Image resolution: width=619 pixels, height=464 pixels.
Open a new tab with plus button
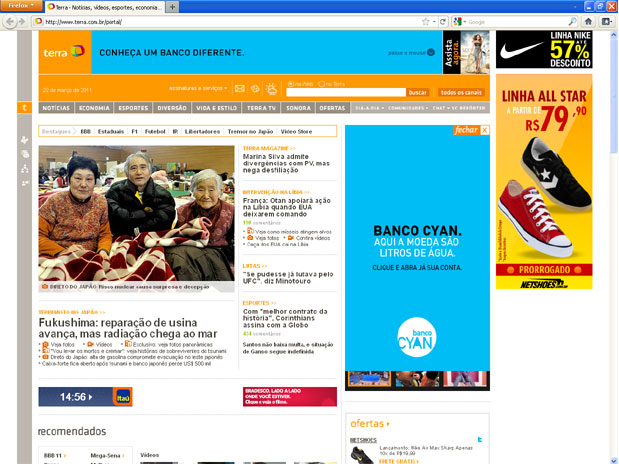pyautogui.click(x=172, y=7)
